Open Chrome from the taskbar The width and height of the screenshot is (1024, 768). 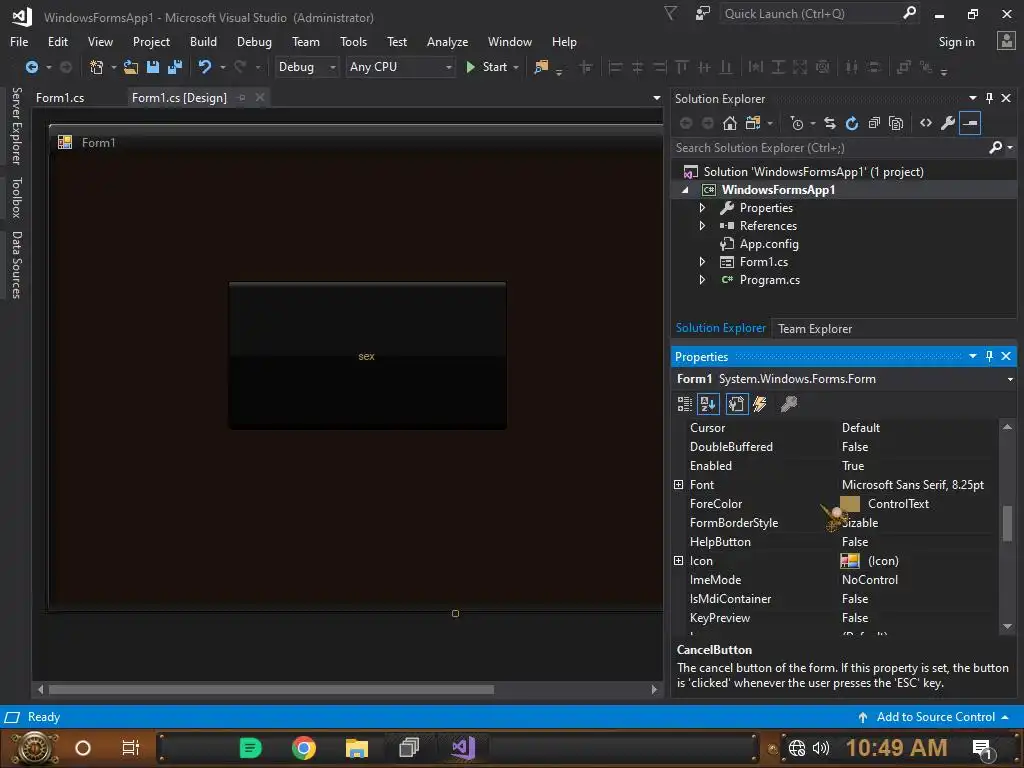pyautogui.click(x=304, y=748)
